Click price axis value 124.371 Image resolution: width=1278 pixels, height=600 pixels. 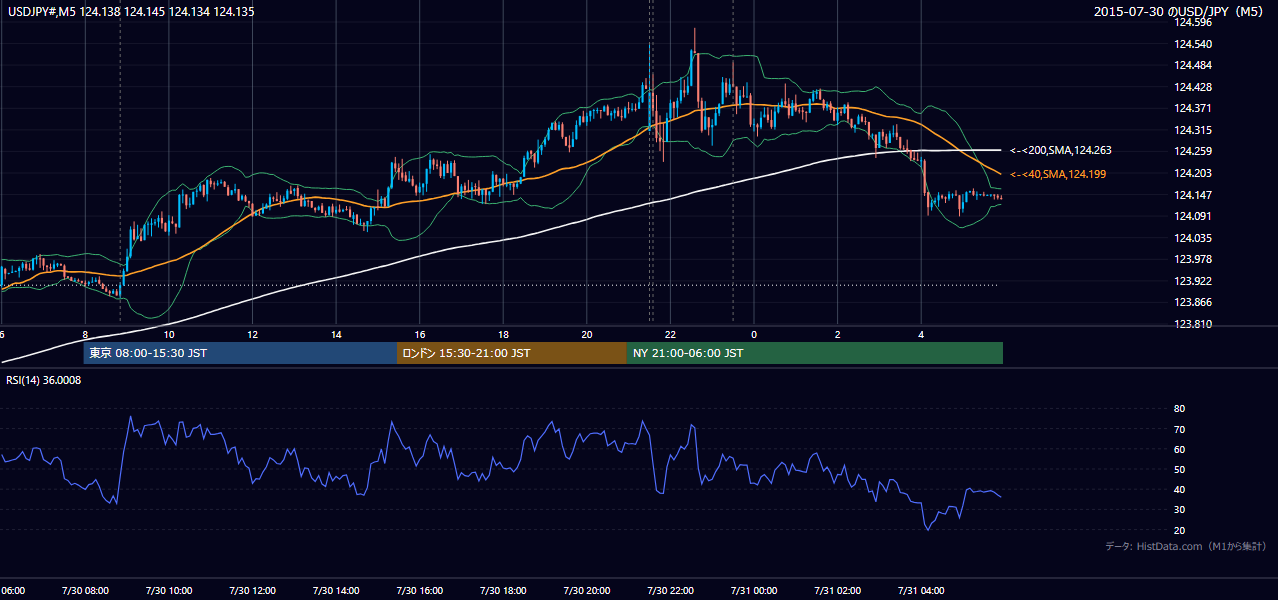pyautogui.click(x=1194, y=108)
